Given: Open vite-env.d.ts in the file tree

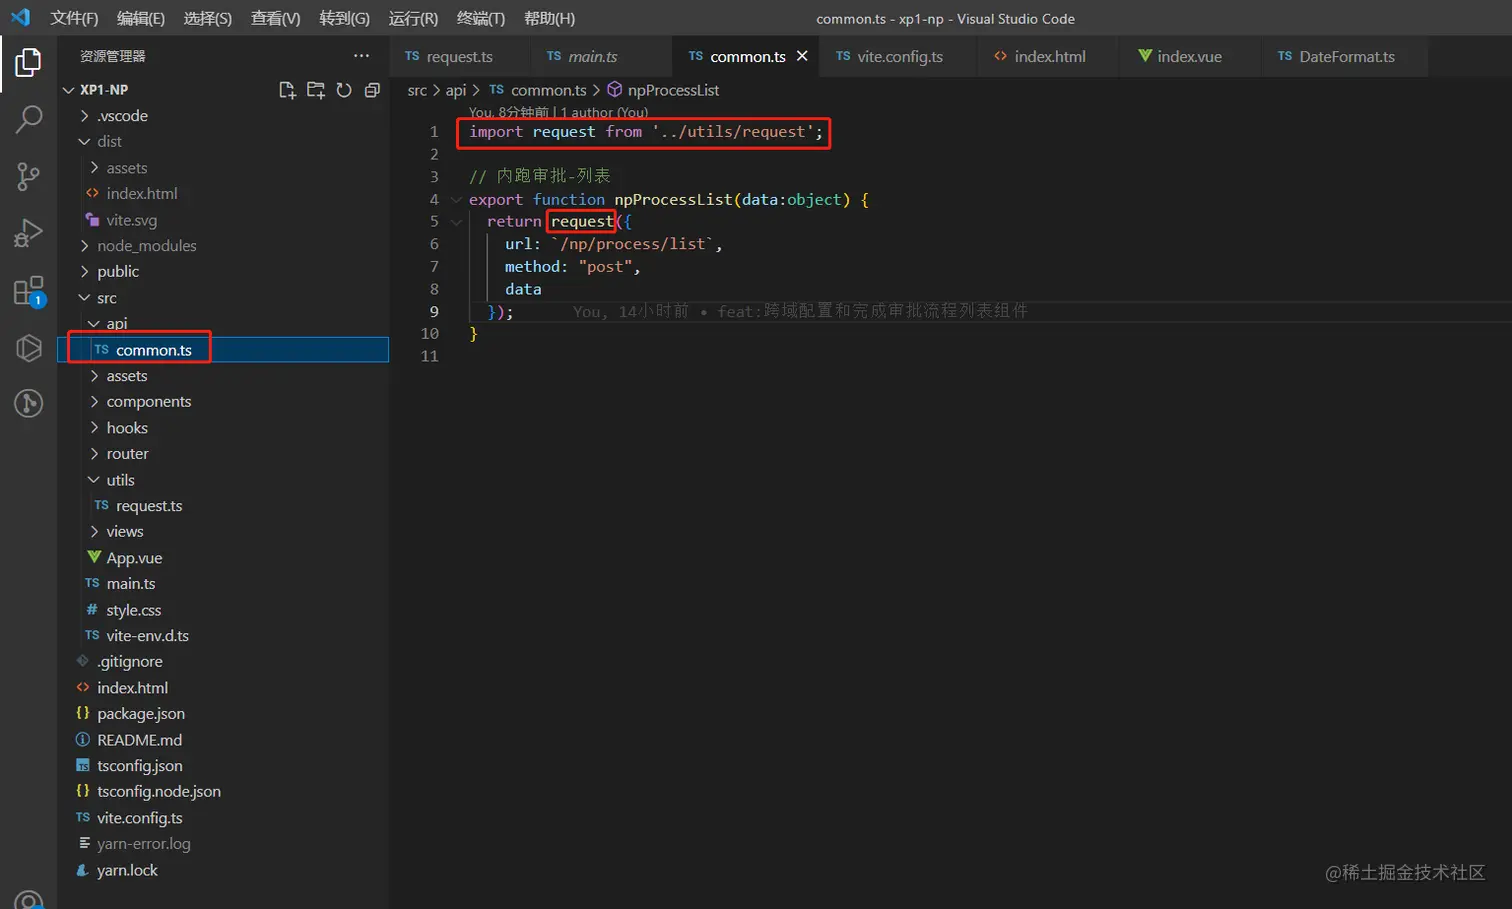Looking at the screenshot, I should pos(224,636).
